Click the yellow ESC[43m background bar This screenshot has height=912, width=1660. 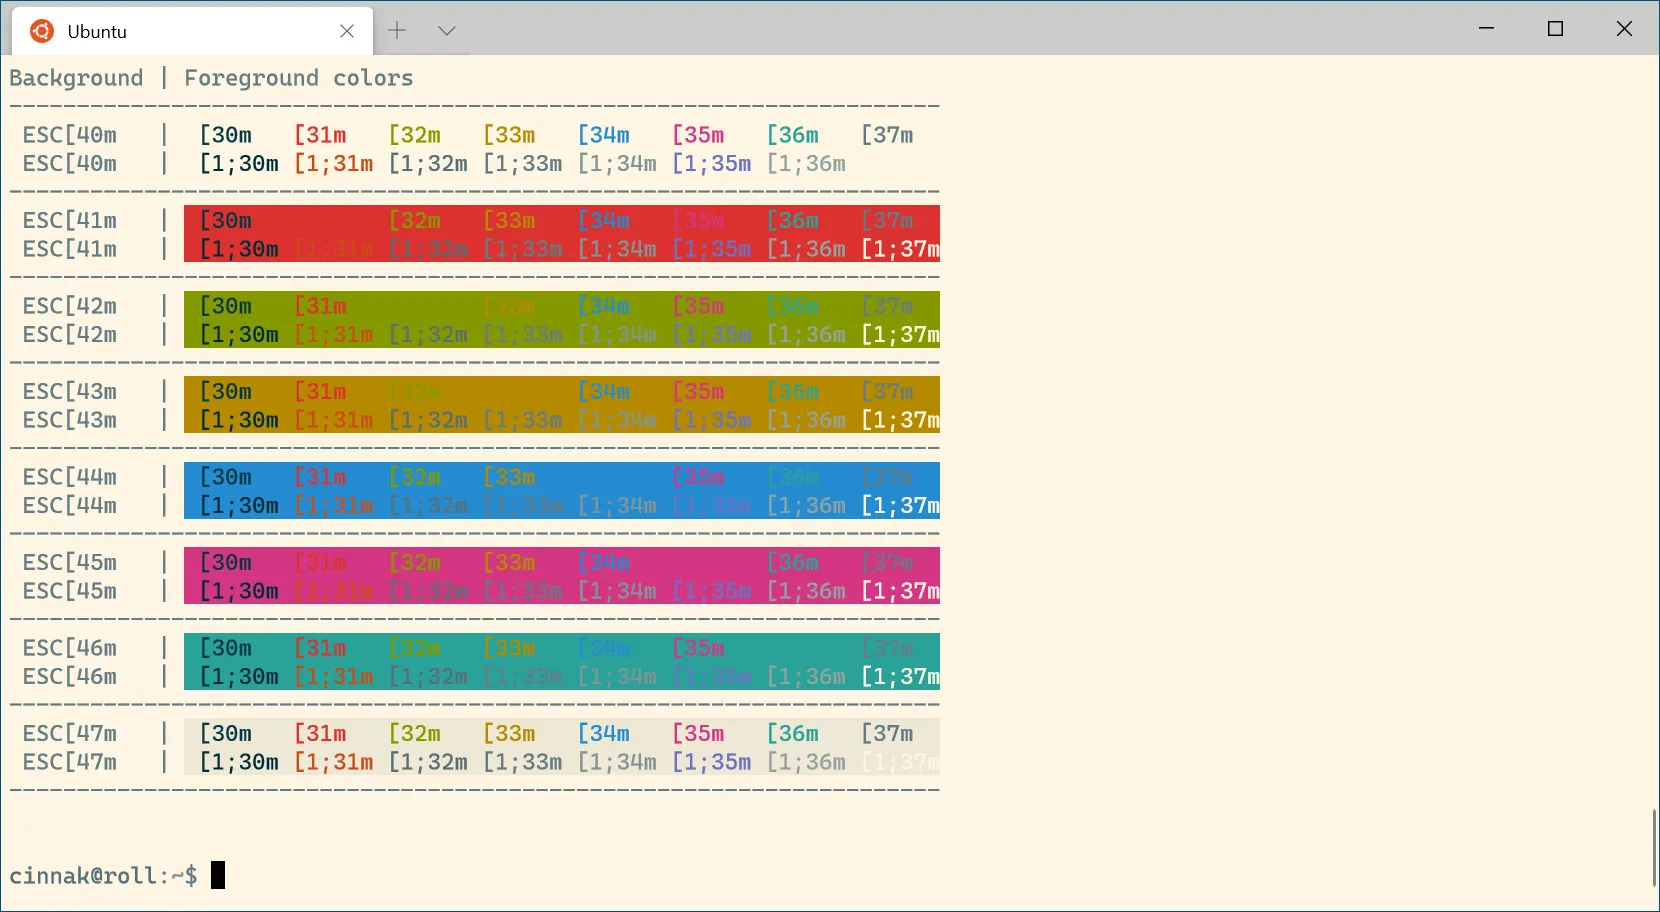point(562,405)
